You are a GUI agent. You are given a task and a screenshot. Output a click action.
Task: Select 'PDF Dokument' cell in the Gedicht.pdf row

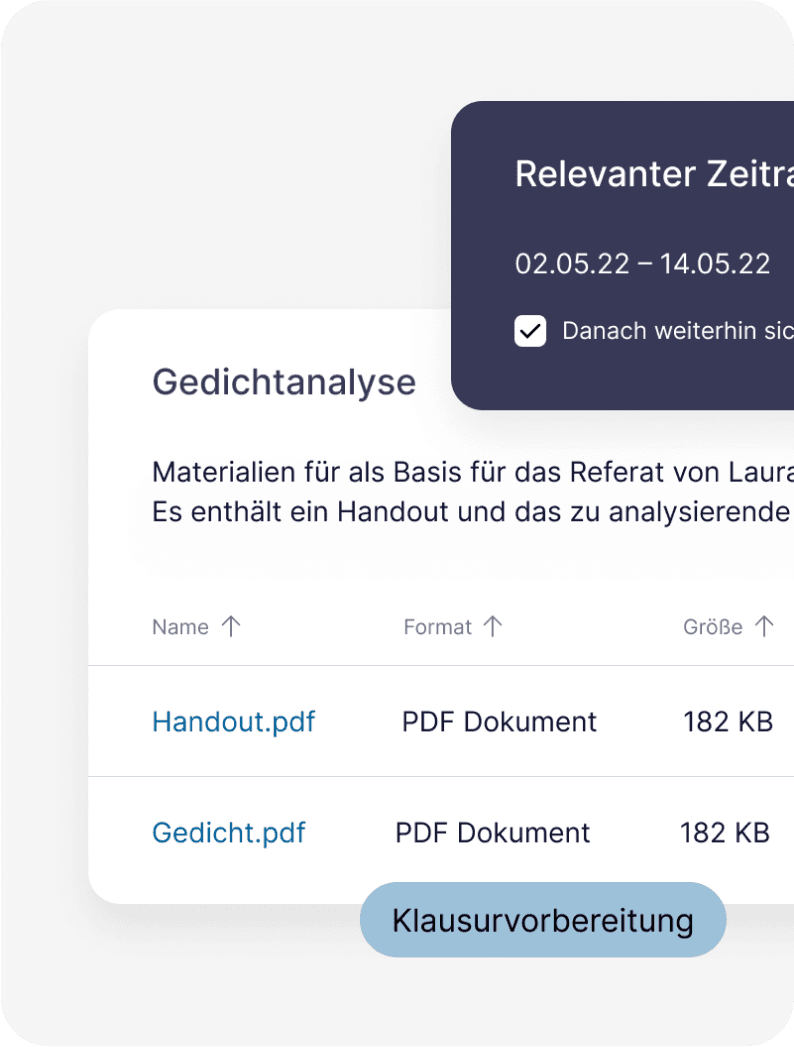492,833
